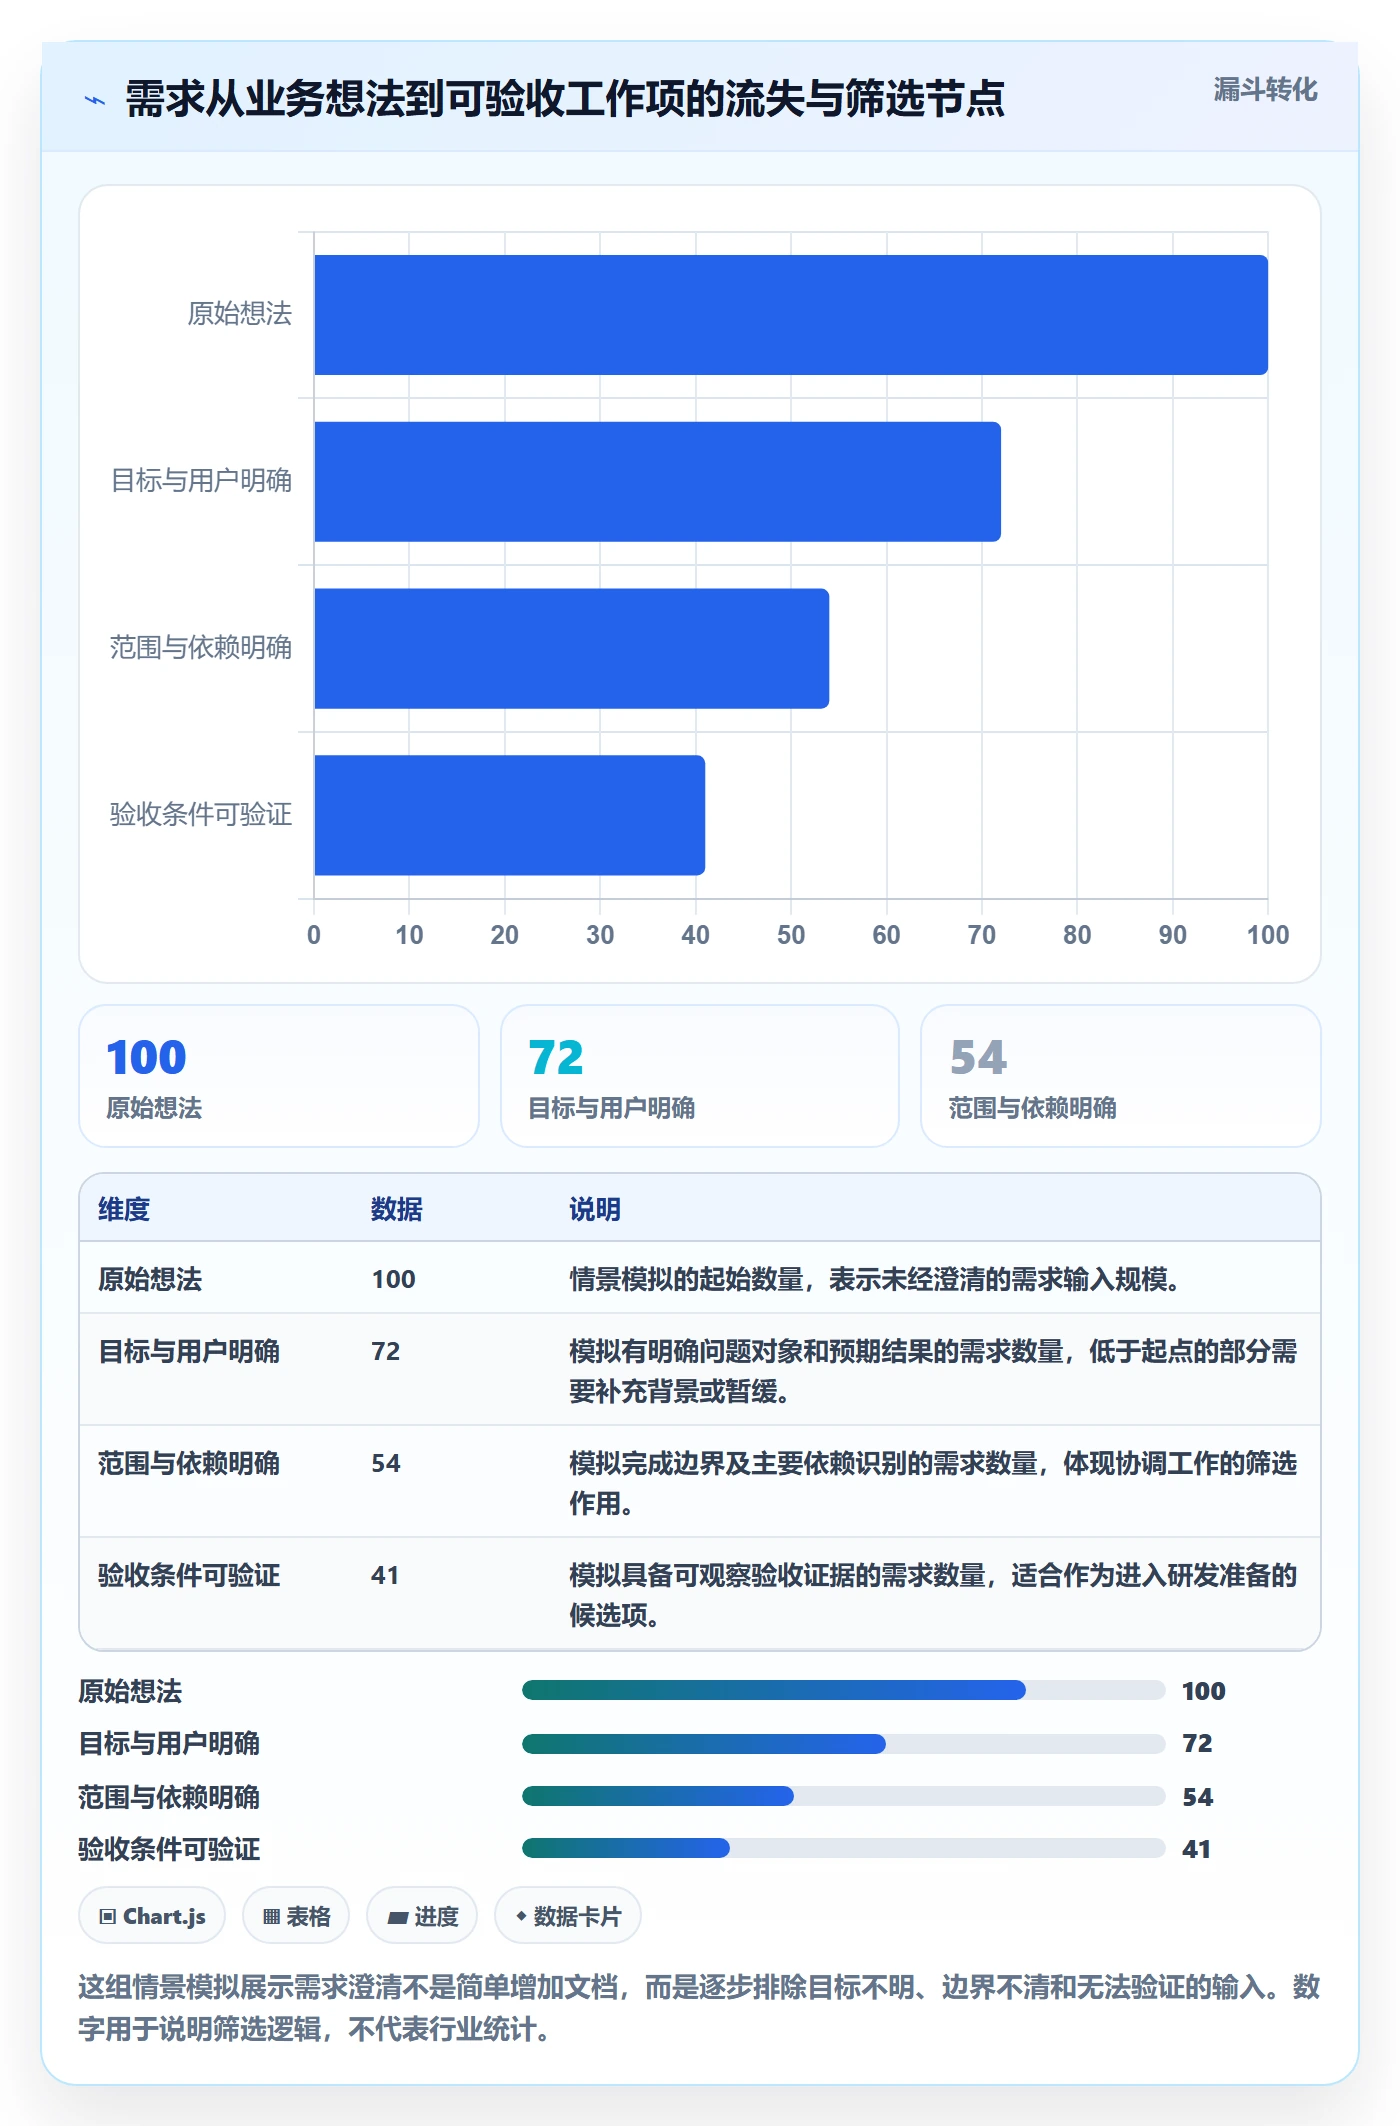Screen dimensions: 1400x2126
Task: Open the stat card showing 72
Action: pyautogui.click(x=700, y=1076)
